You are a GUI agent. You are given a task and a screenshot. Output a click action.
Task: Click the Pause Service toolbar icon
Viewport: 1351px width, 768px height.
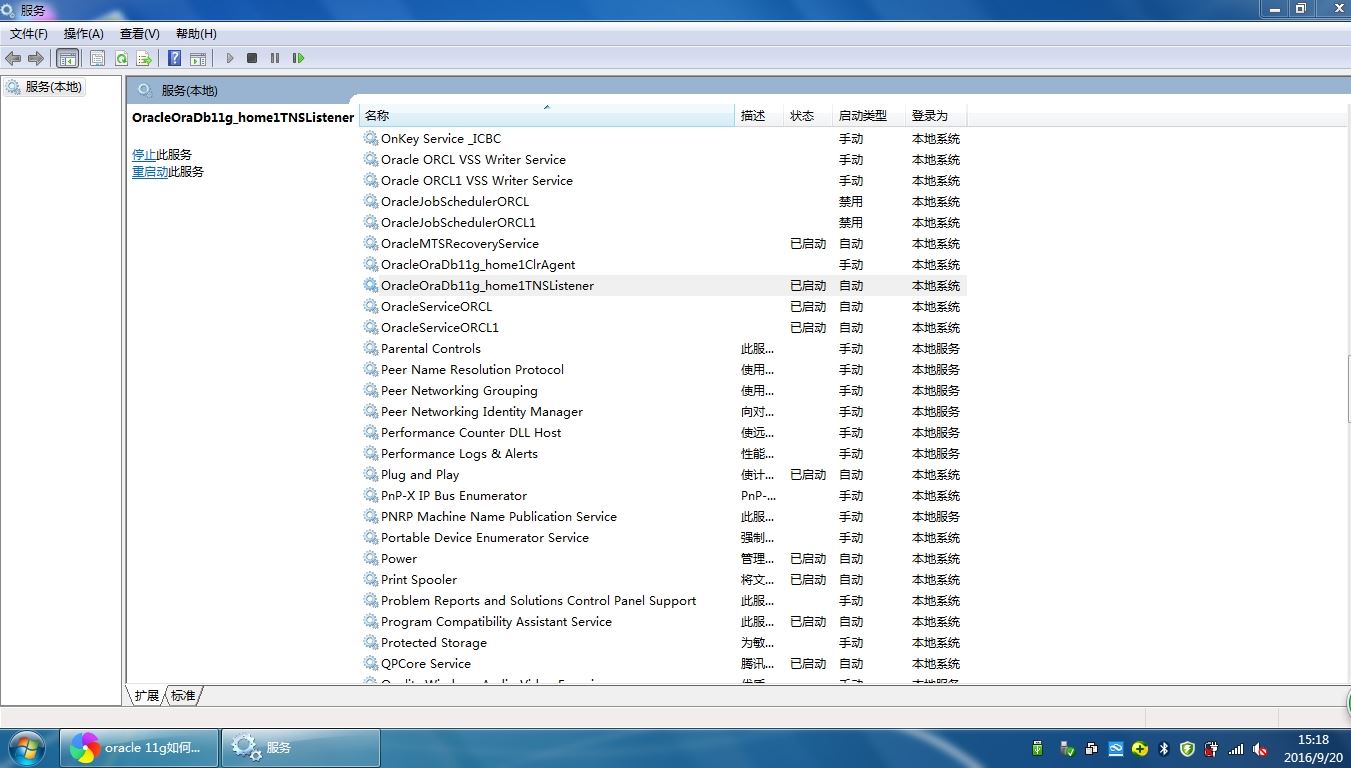275,58
